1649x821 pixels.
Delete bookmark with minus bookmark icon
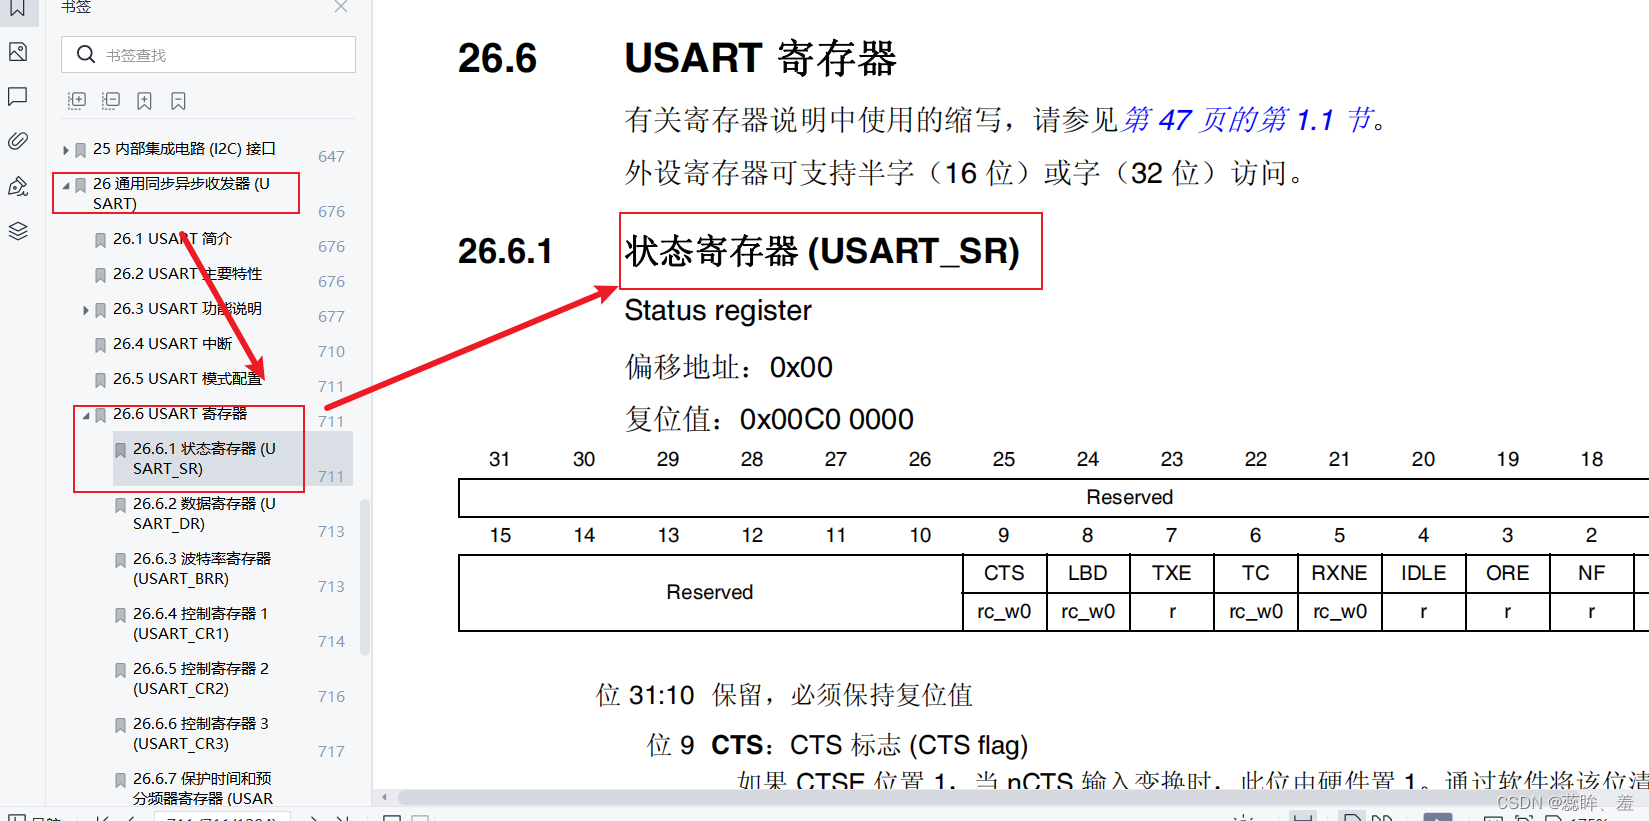tap(178, 100)
